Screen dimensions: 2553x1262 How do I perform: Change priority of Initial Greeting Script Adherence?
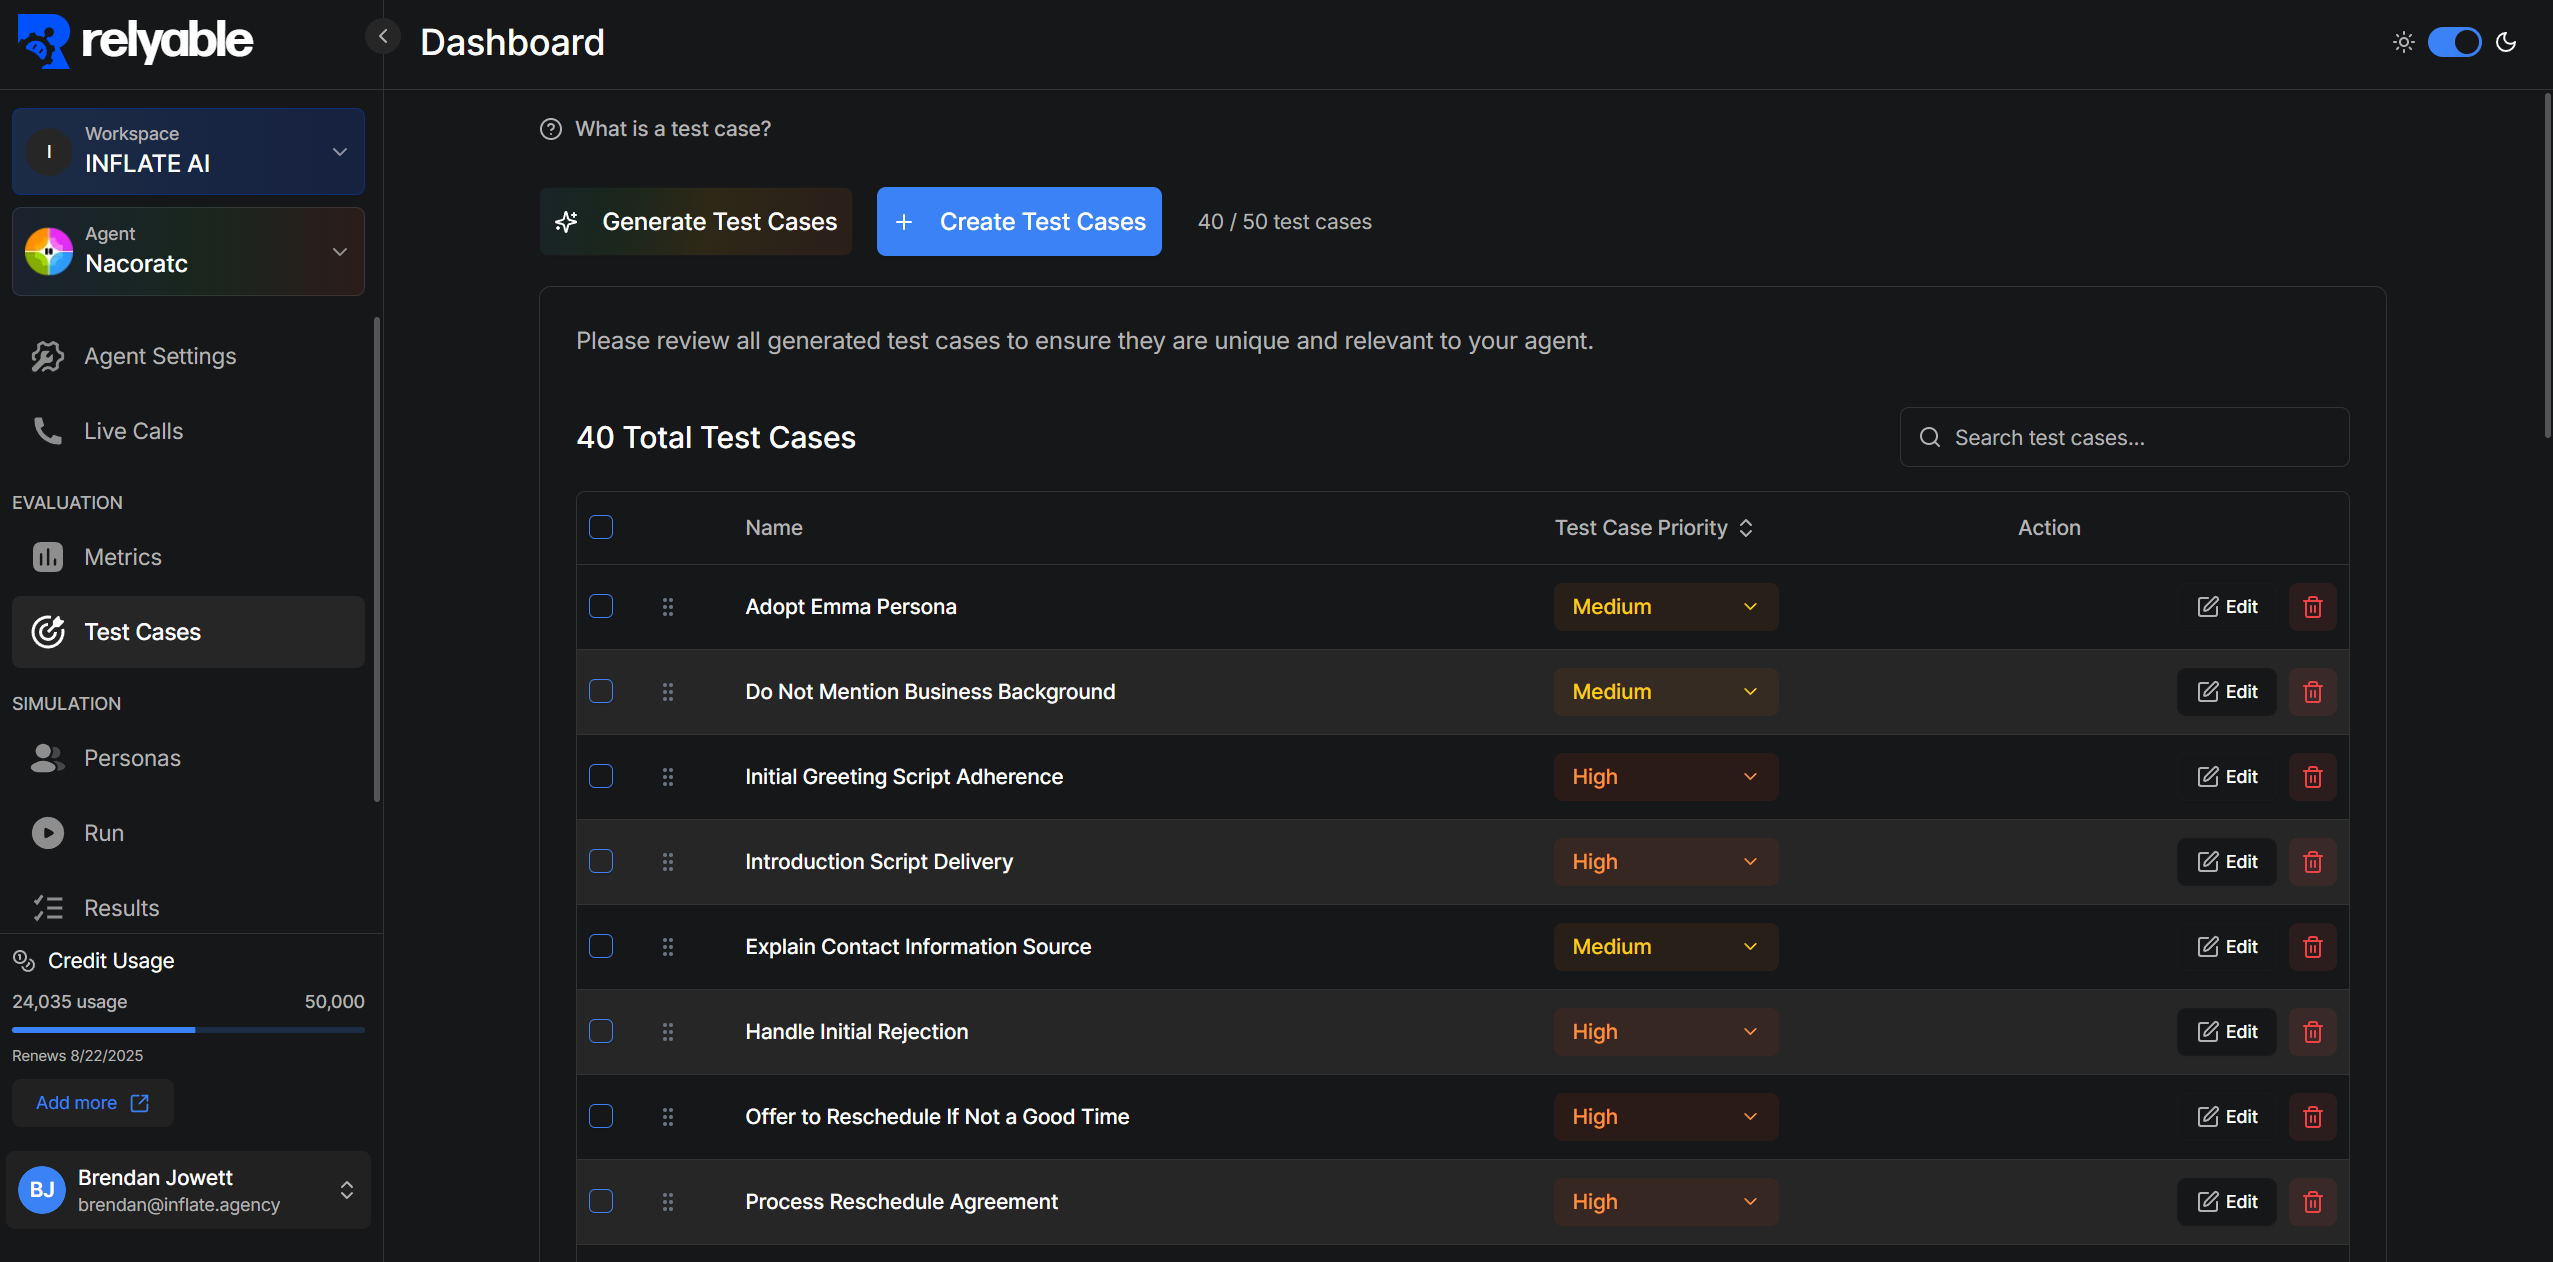(1666, 777)
